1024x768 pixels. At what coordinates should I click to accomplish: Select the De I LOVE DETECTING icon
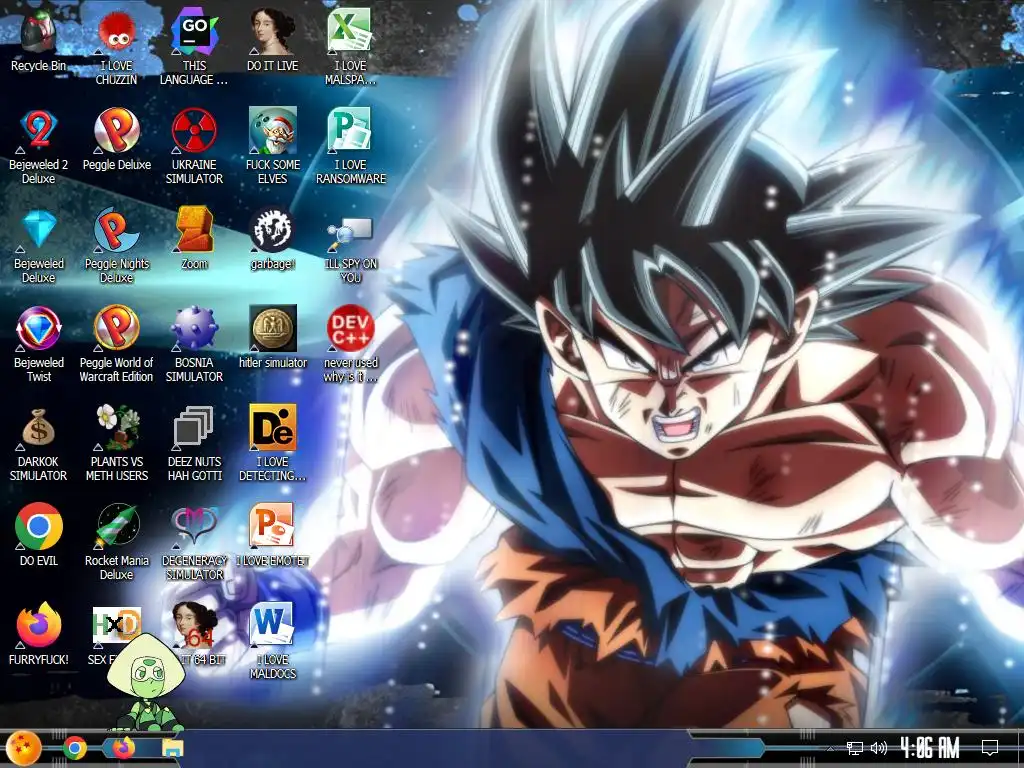[x=272, y=428]
